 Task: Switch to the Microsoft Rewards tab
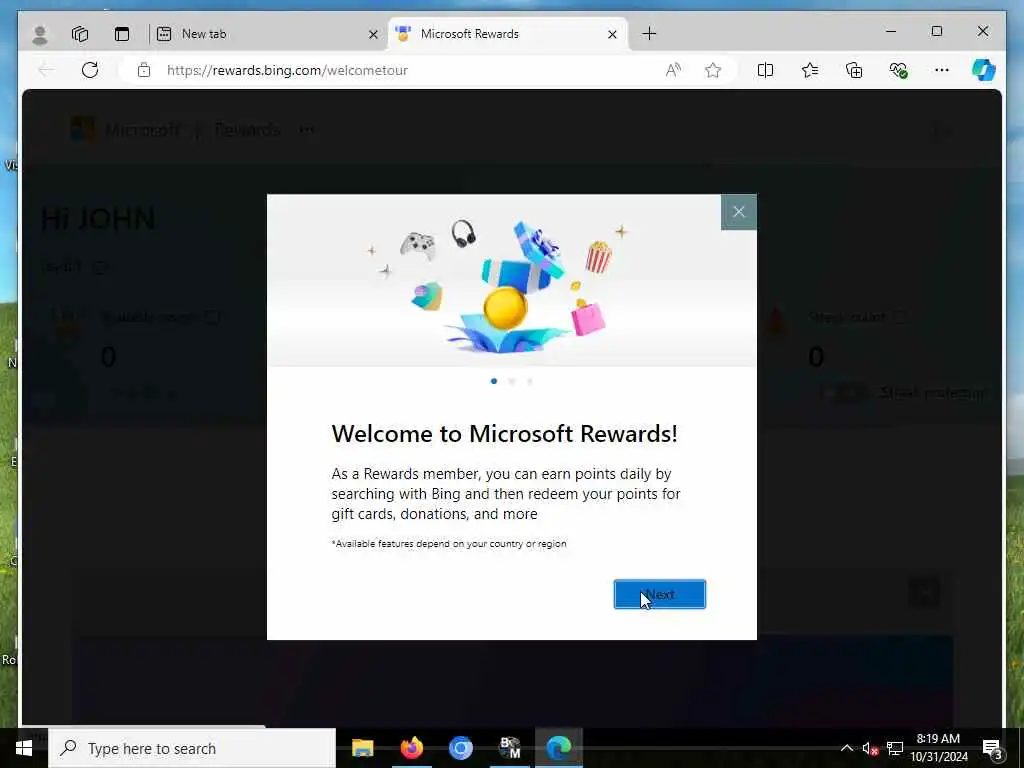[x=508, y=34]
